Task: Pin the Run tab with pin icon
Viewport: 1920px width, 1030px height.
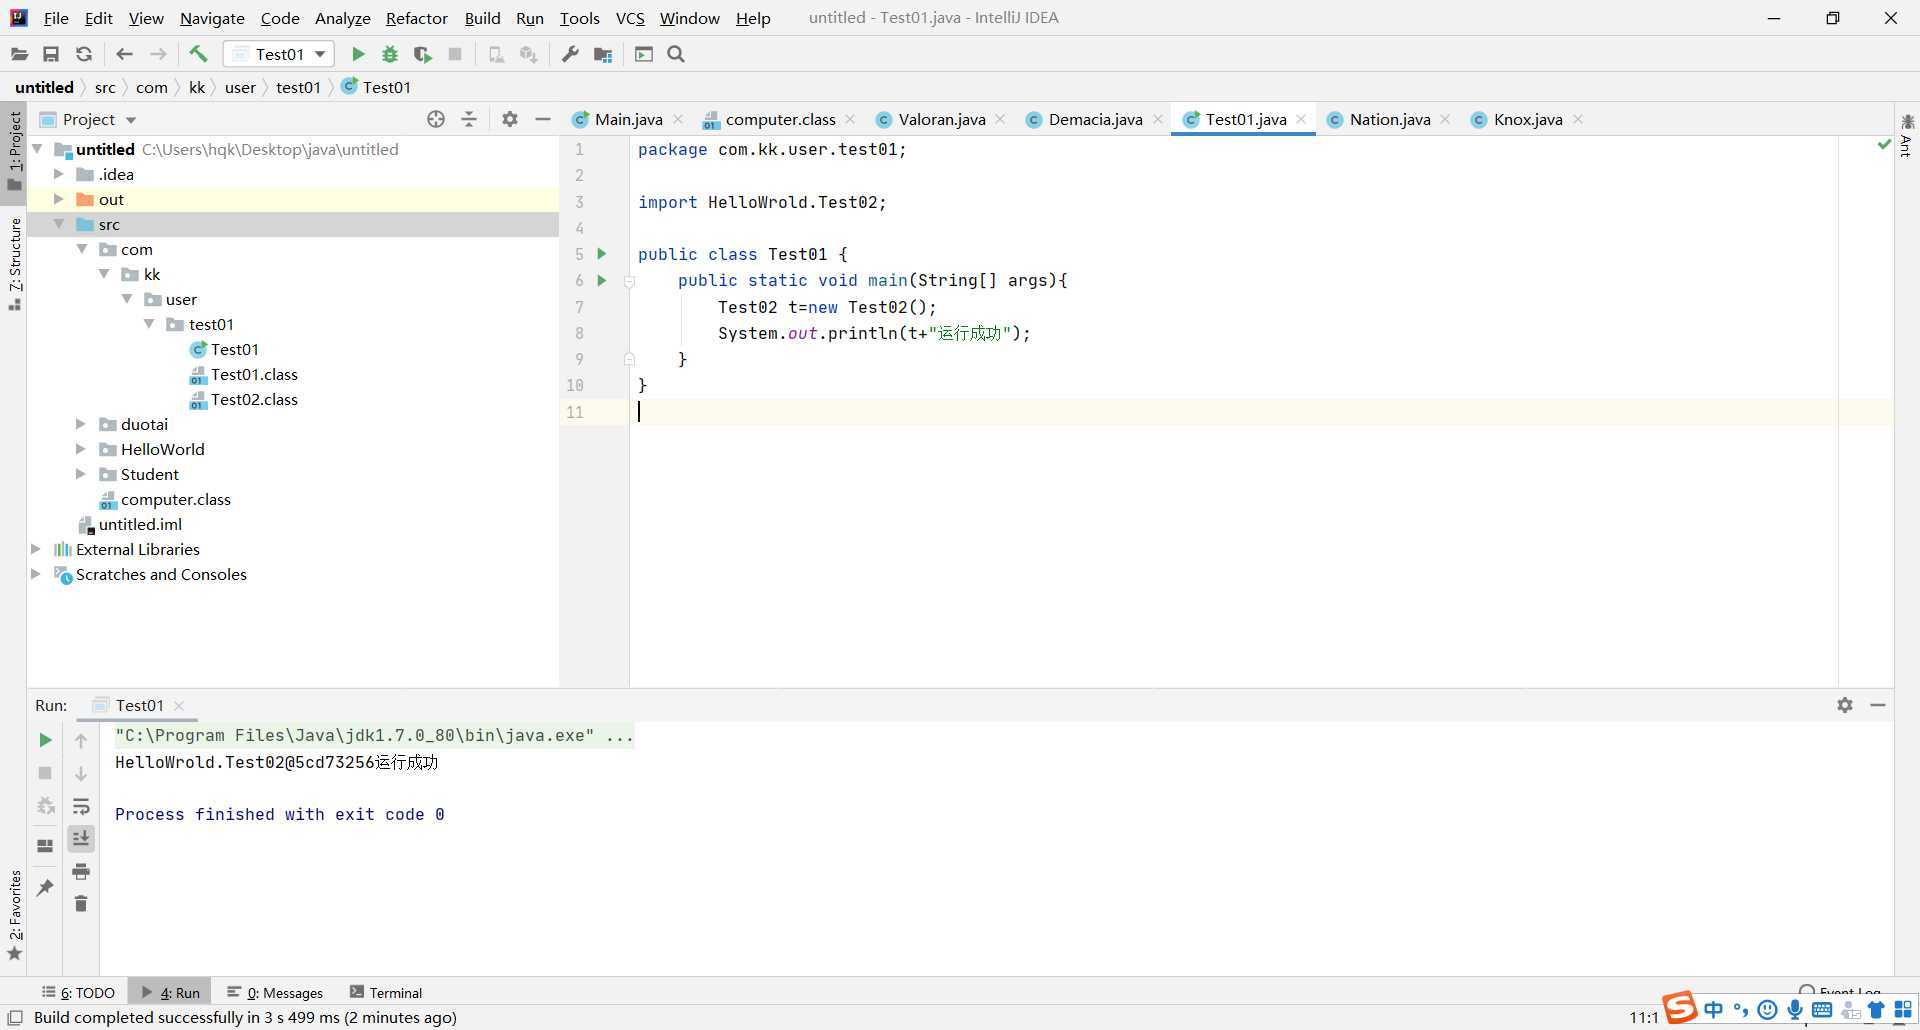Action: pos(45,888)
